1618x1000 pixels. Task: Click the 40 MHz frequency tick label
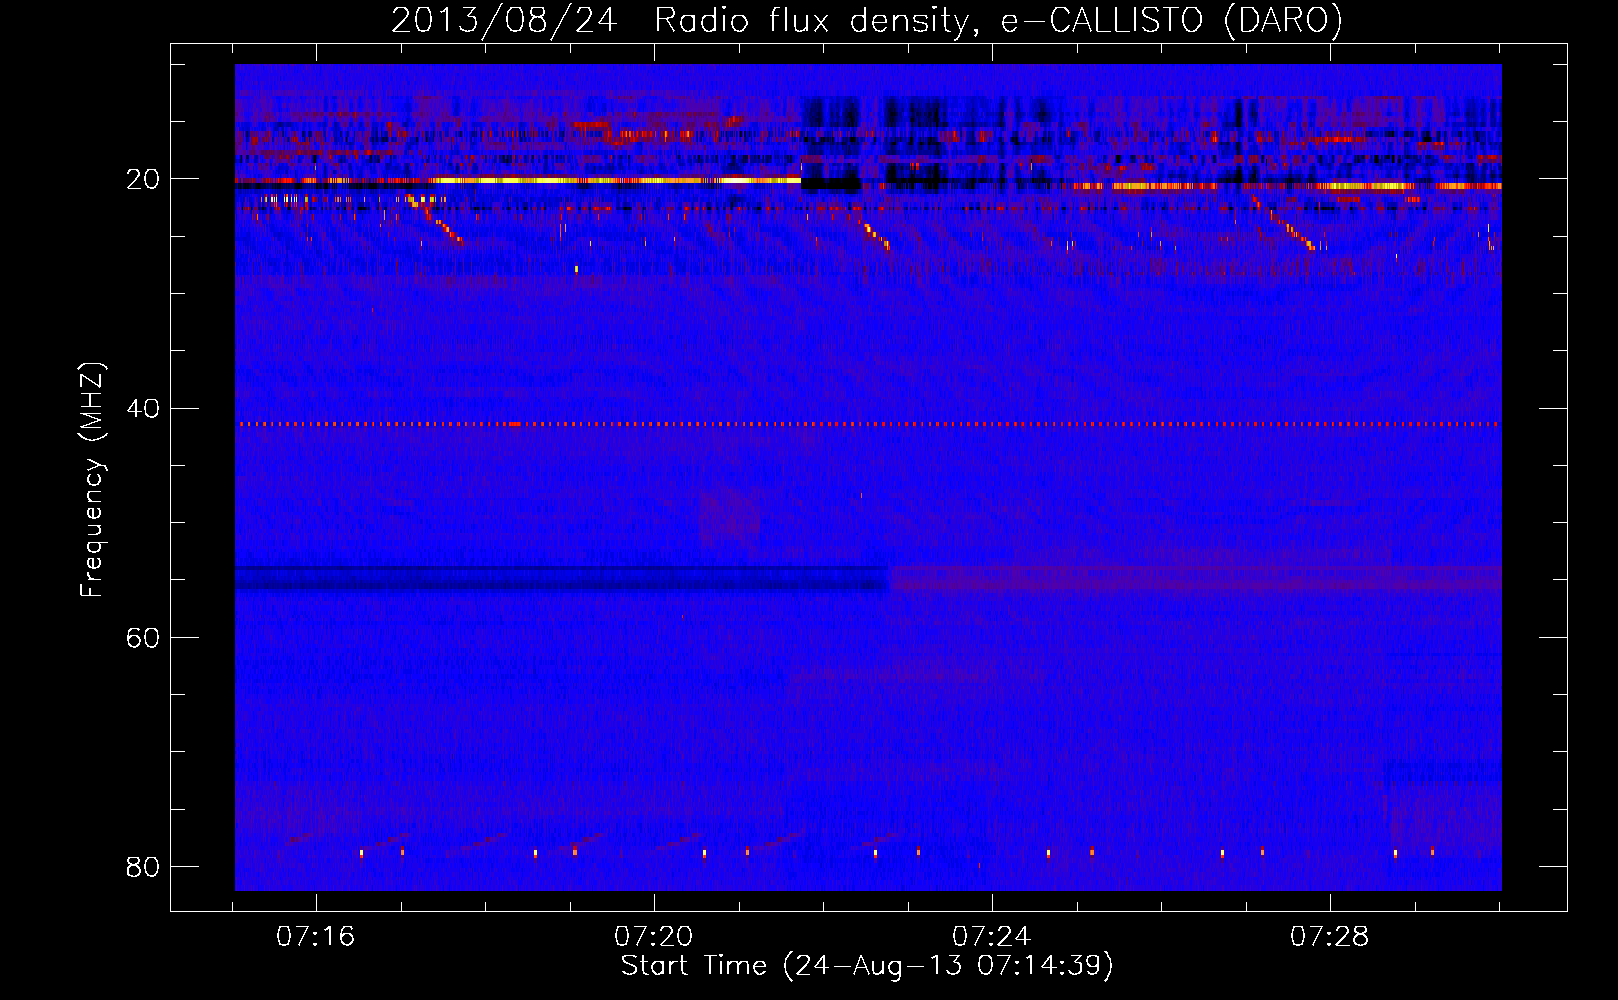143,409
